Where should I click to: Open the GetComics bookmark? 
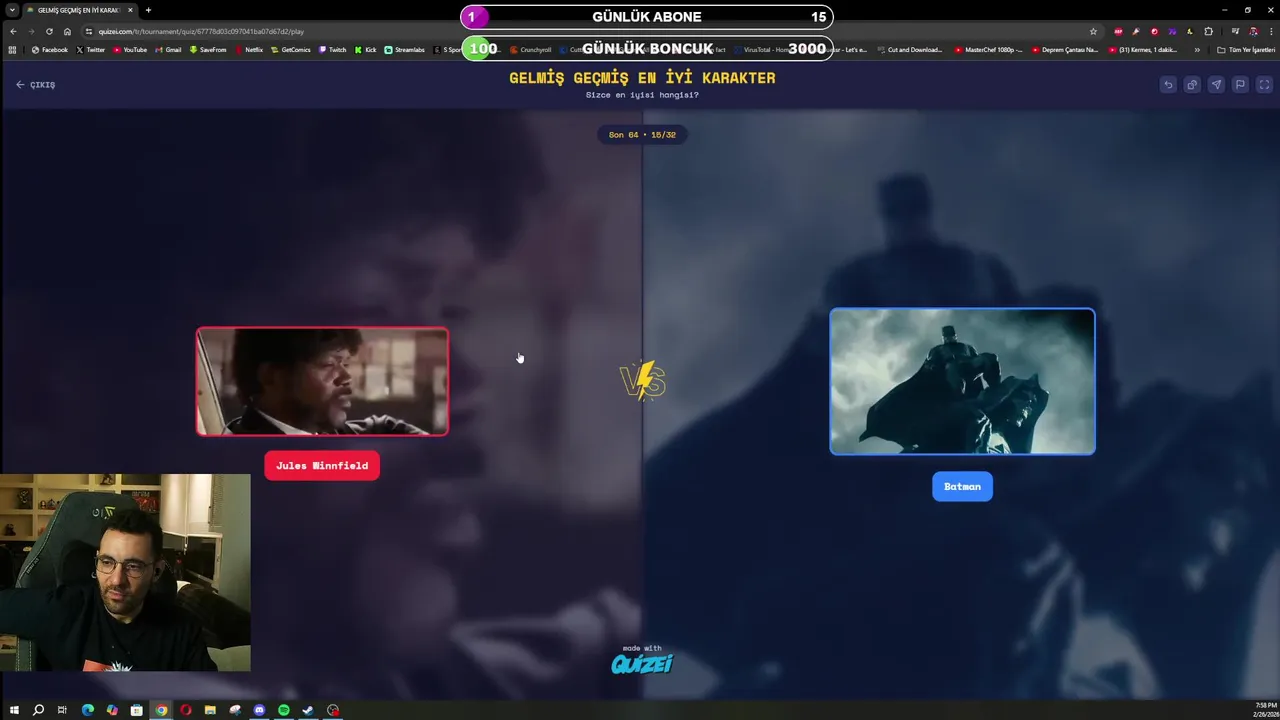[x=291, y=49]
